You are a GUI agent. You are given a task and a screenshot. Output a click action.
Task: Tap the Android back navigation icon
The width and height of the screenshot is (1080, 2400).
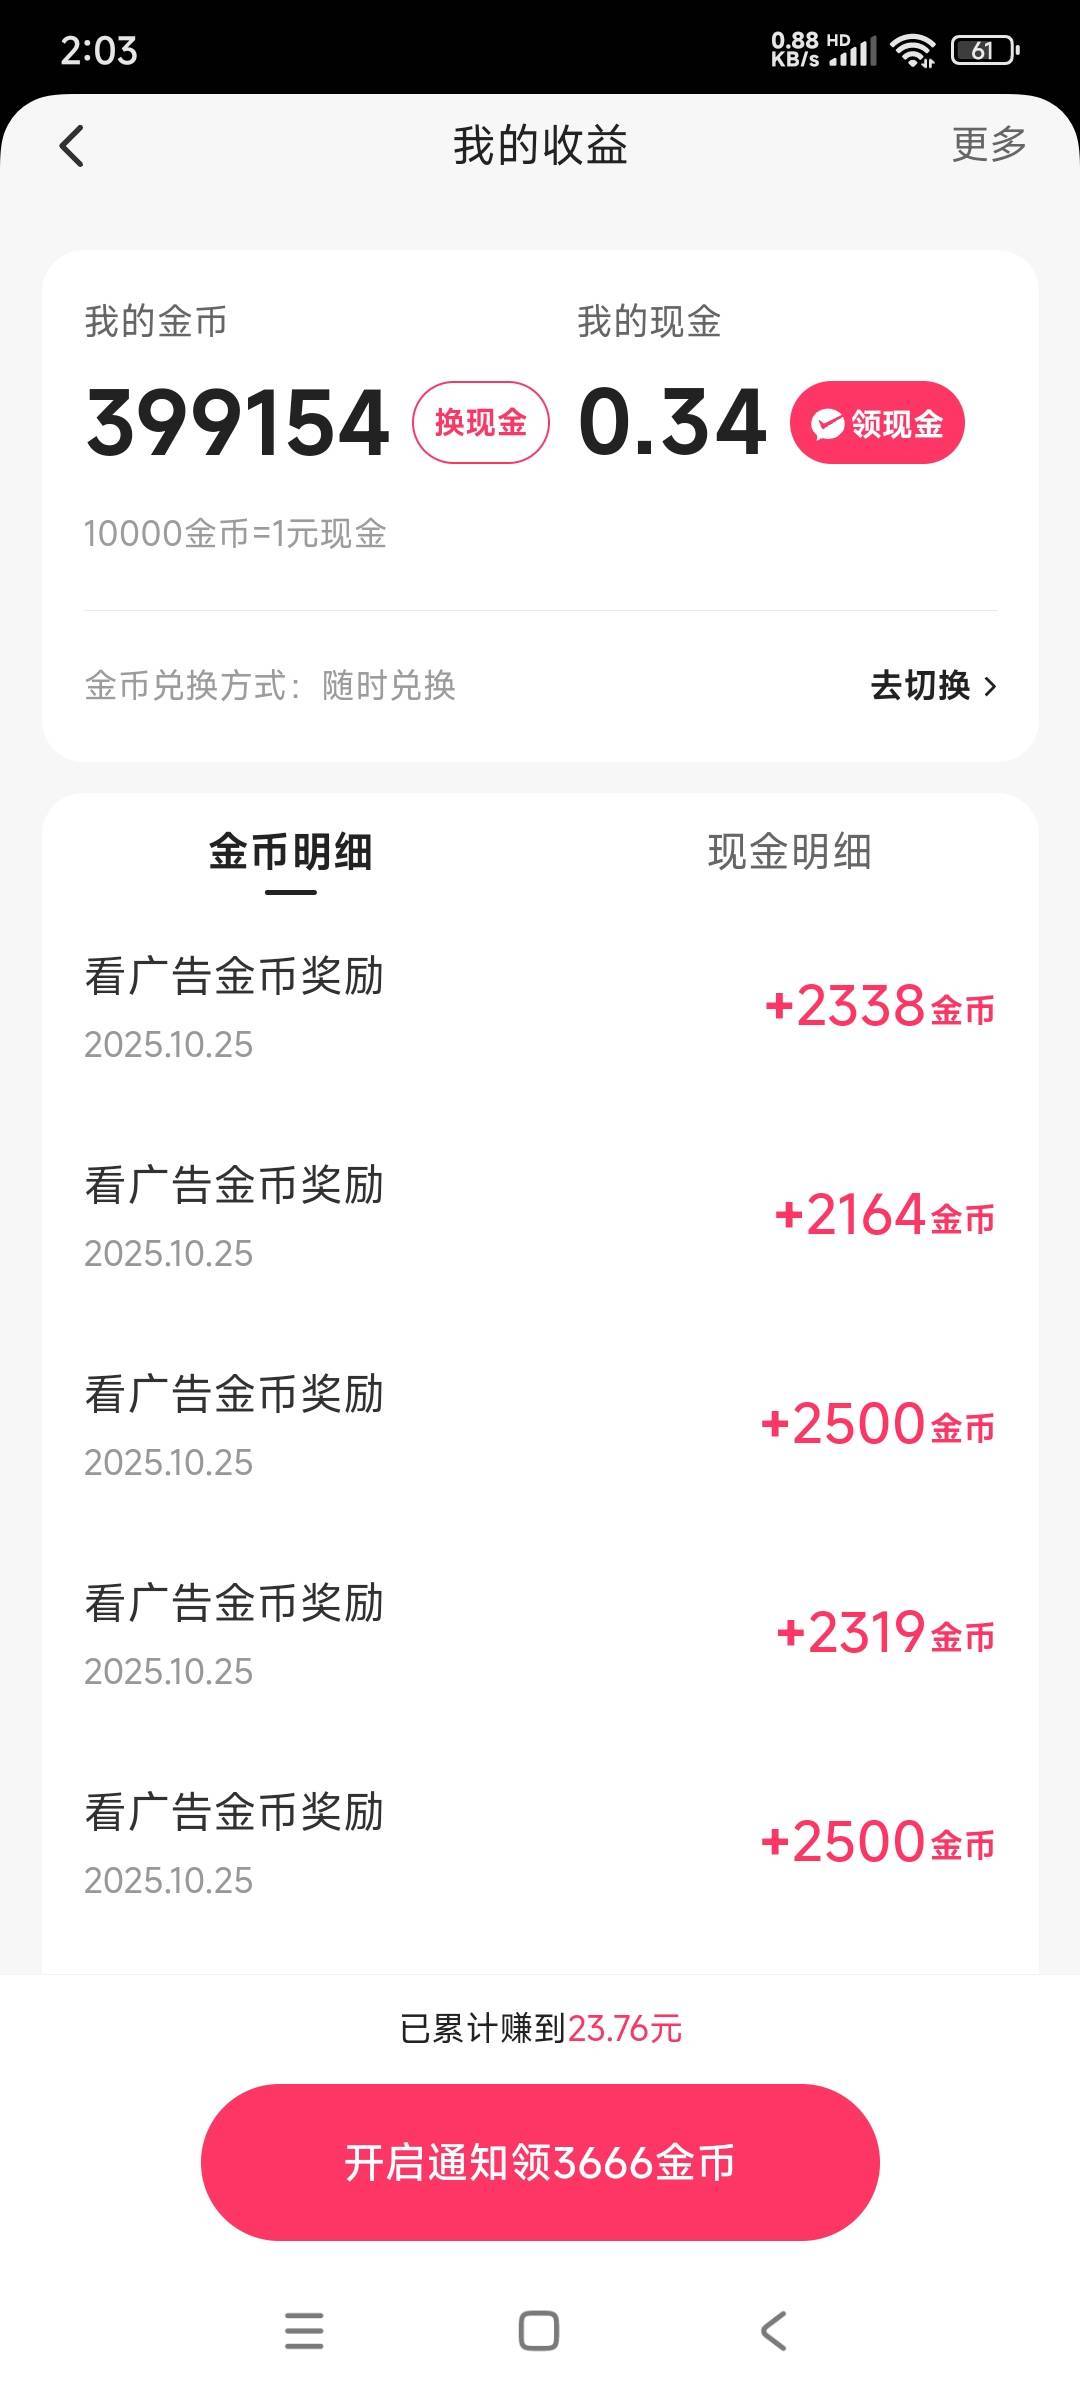pos(774,2330)
